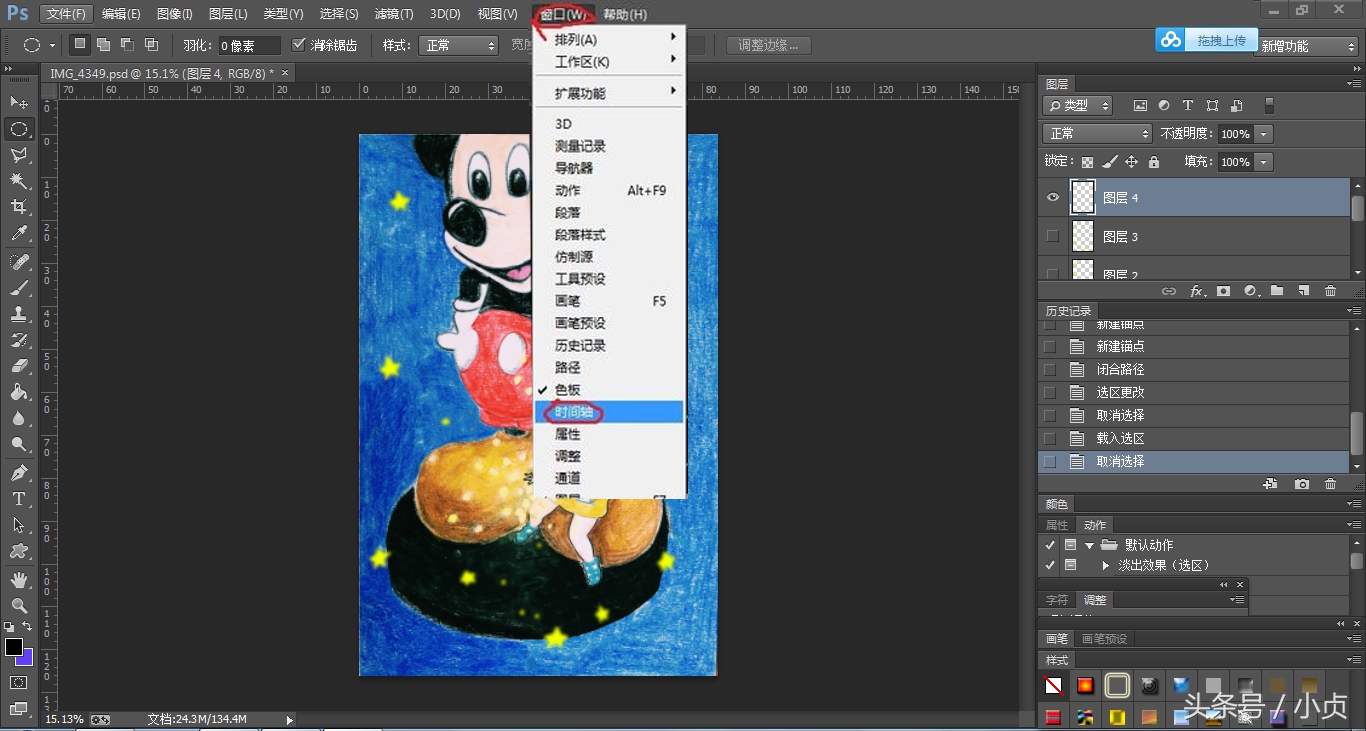Image resolution: width=1366 pixels, height=731 pixels.
Task: Open the 样式 正常 dropdown
Action: pyautogui.click(x=458, y=44)
